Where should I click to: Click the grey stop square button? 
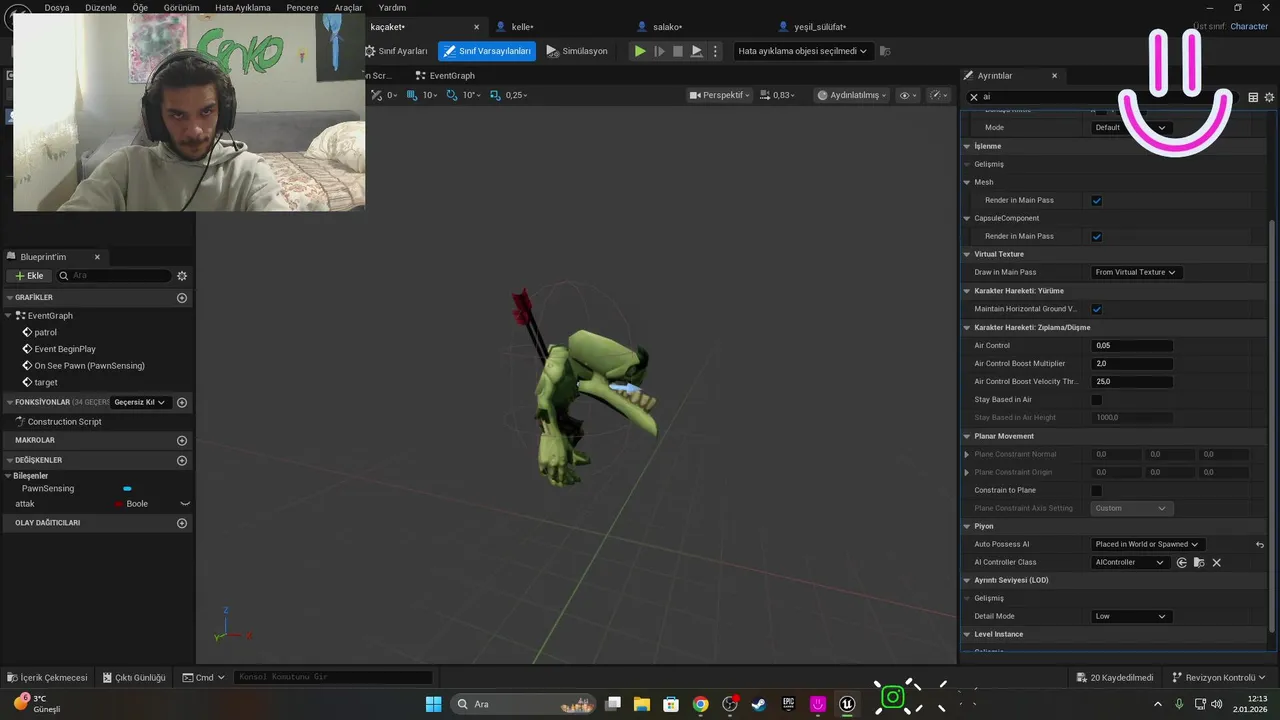click(678, 51)
